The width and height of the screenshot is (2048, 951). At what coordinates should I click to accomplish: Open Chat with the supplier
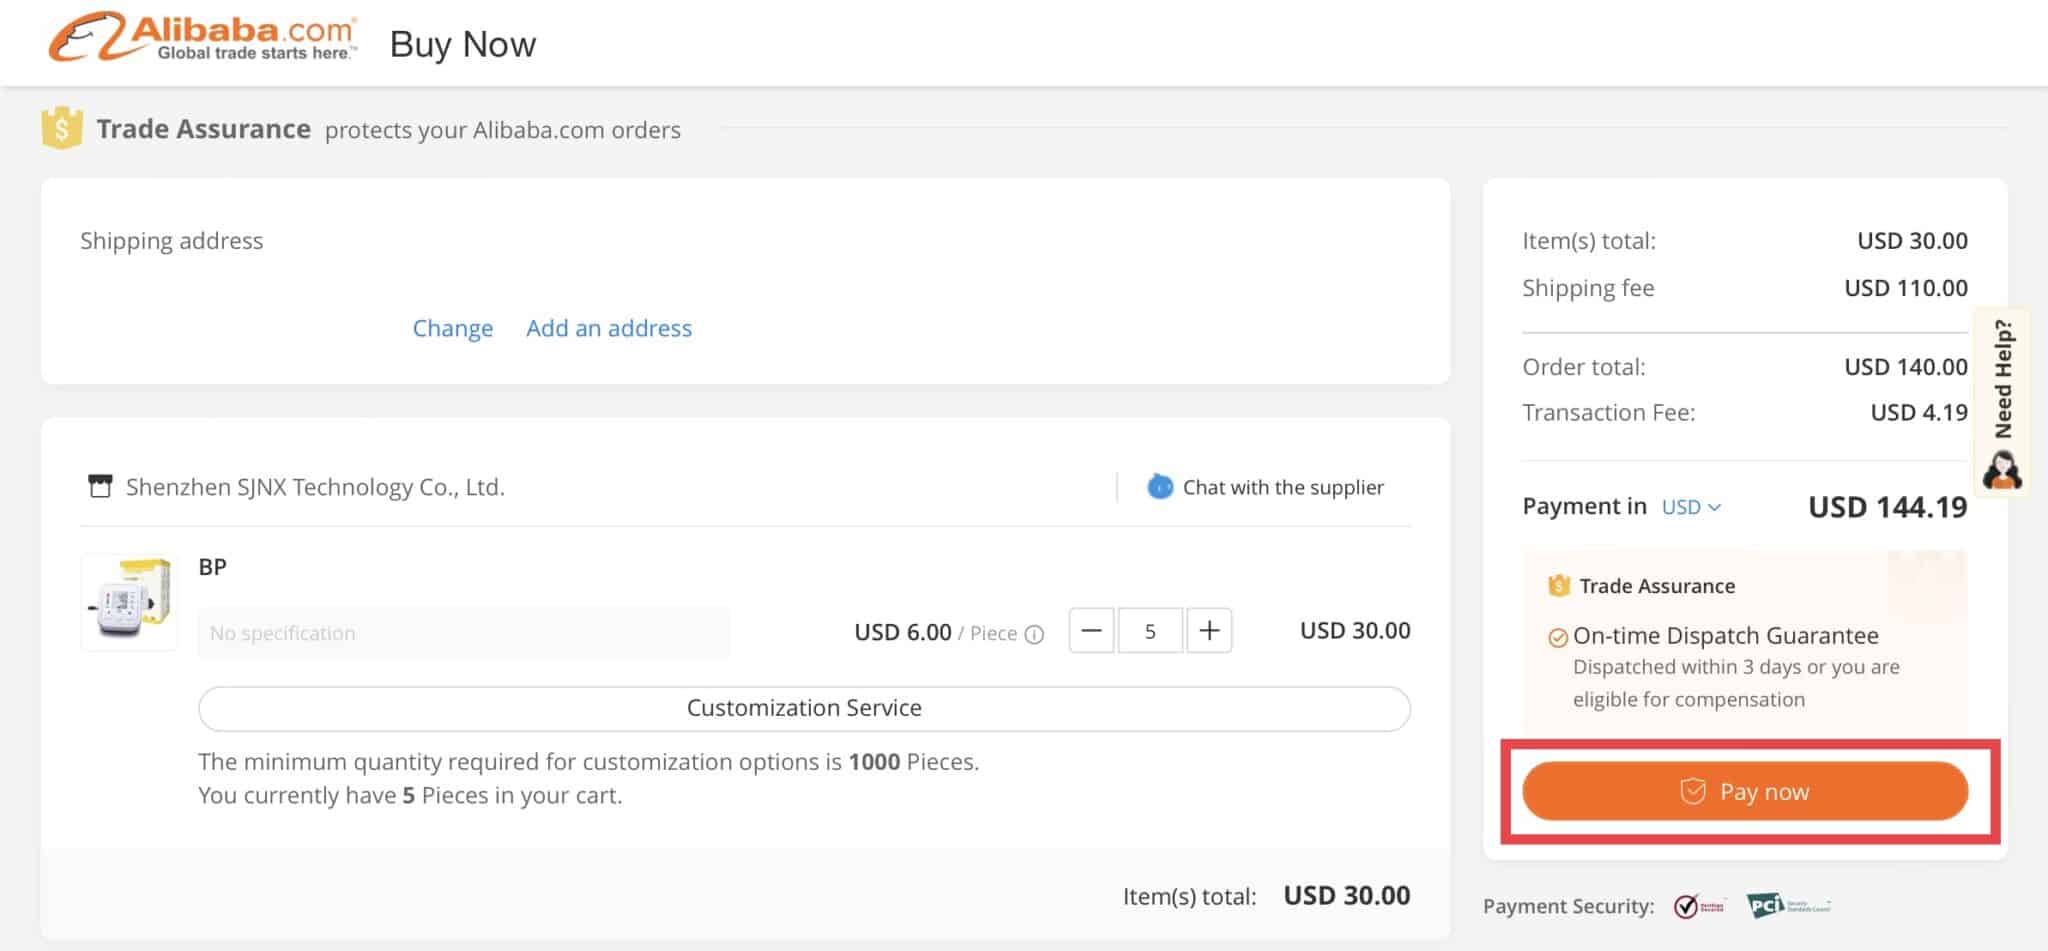click(1283, 487)
